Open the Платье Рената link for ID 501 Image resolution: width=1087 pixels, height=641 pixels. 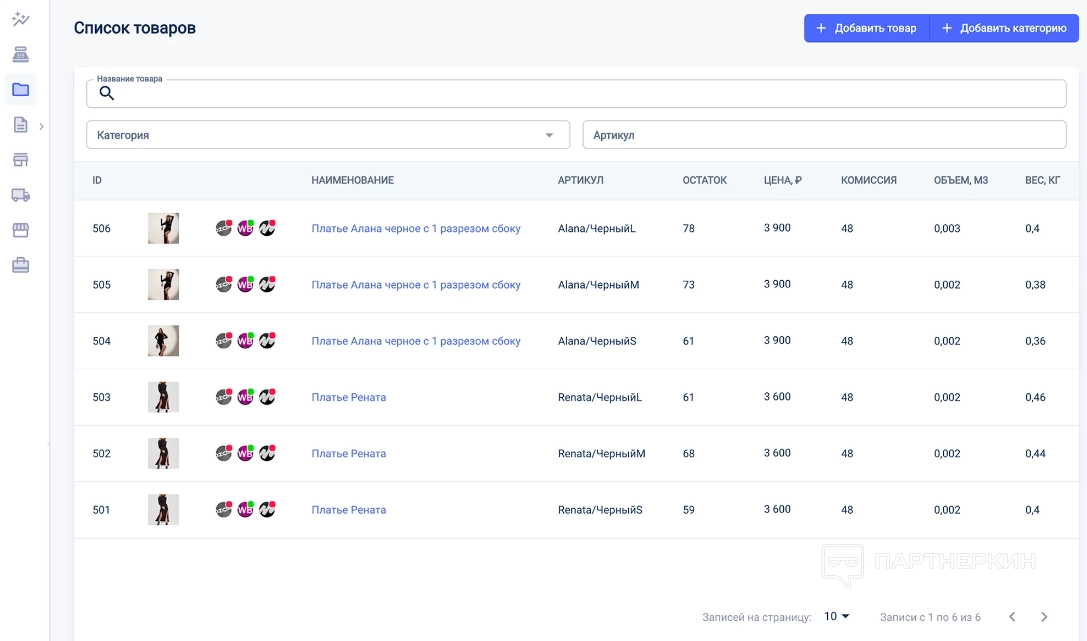(x=348, y=510)
